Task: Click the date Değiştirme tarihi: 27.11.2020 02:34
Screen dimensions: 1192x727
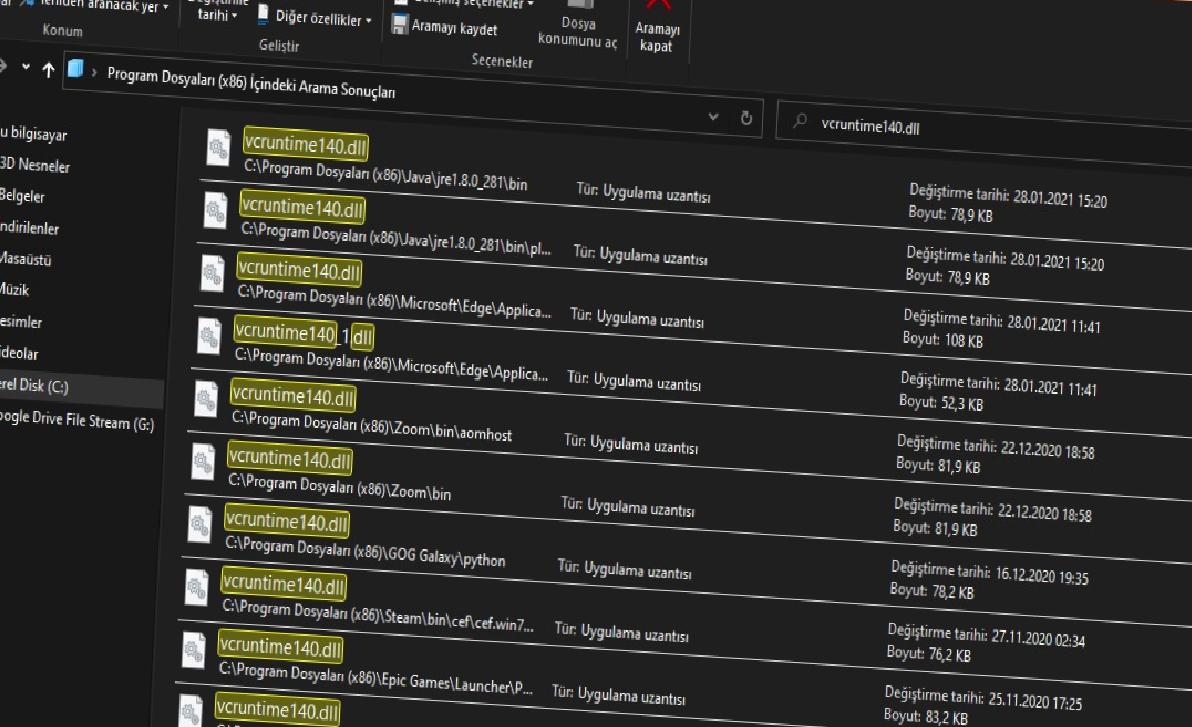Action: tap(986, 636)
